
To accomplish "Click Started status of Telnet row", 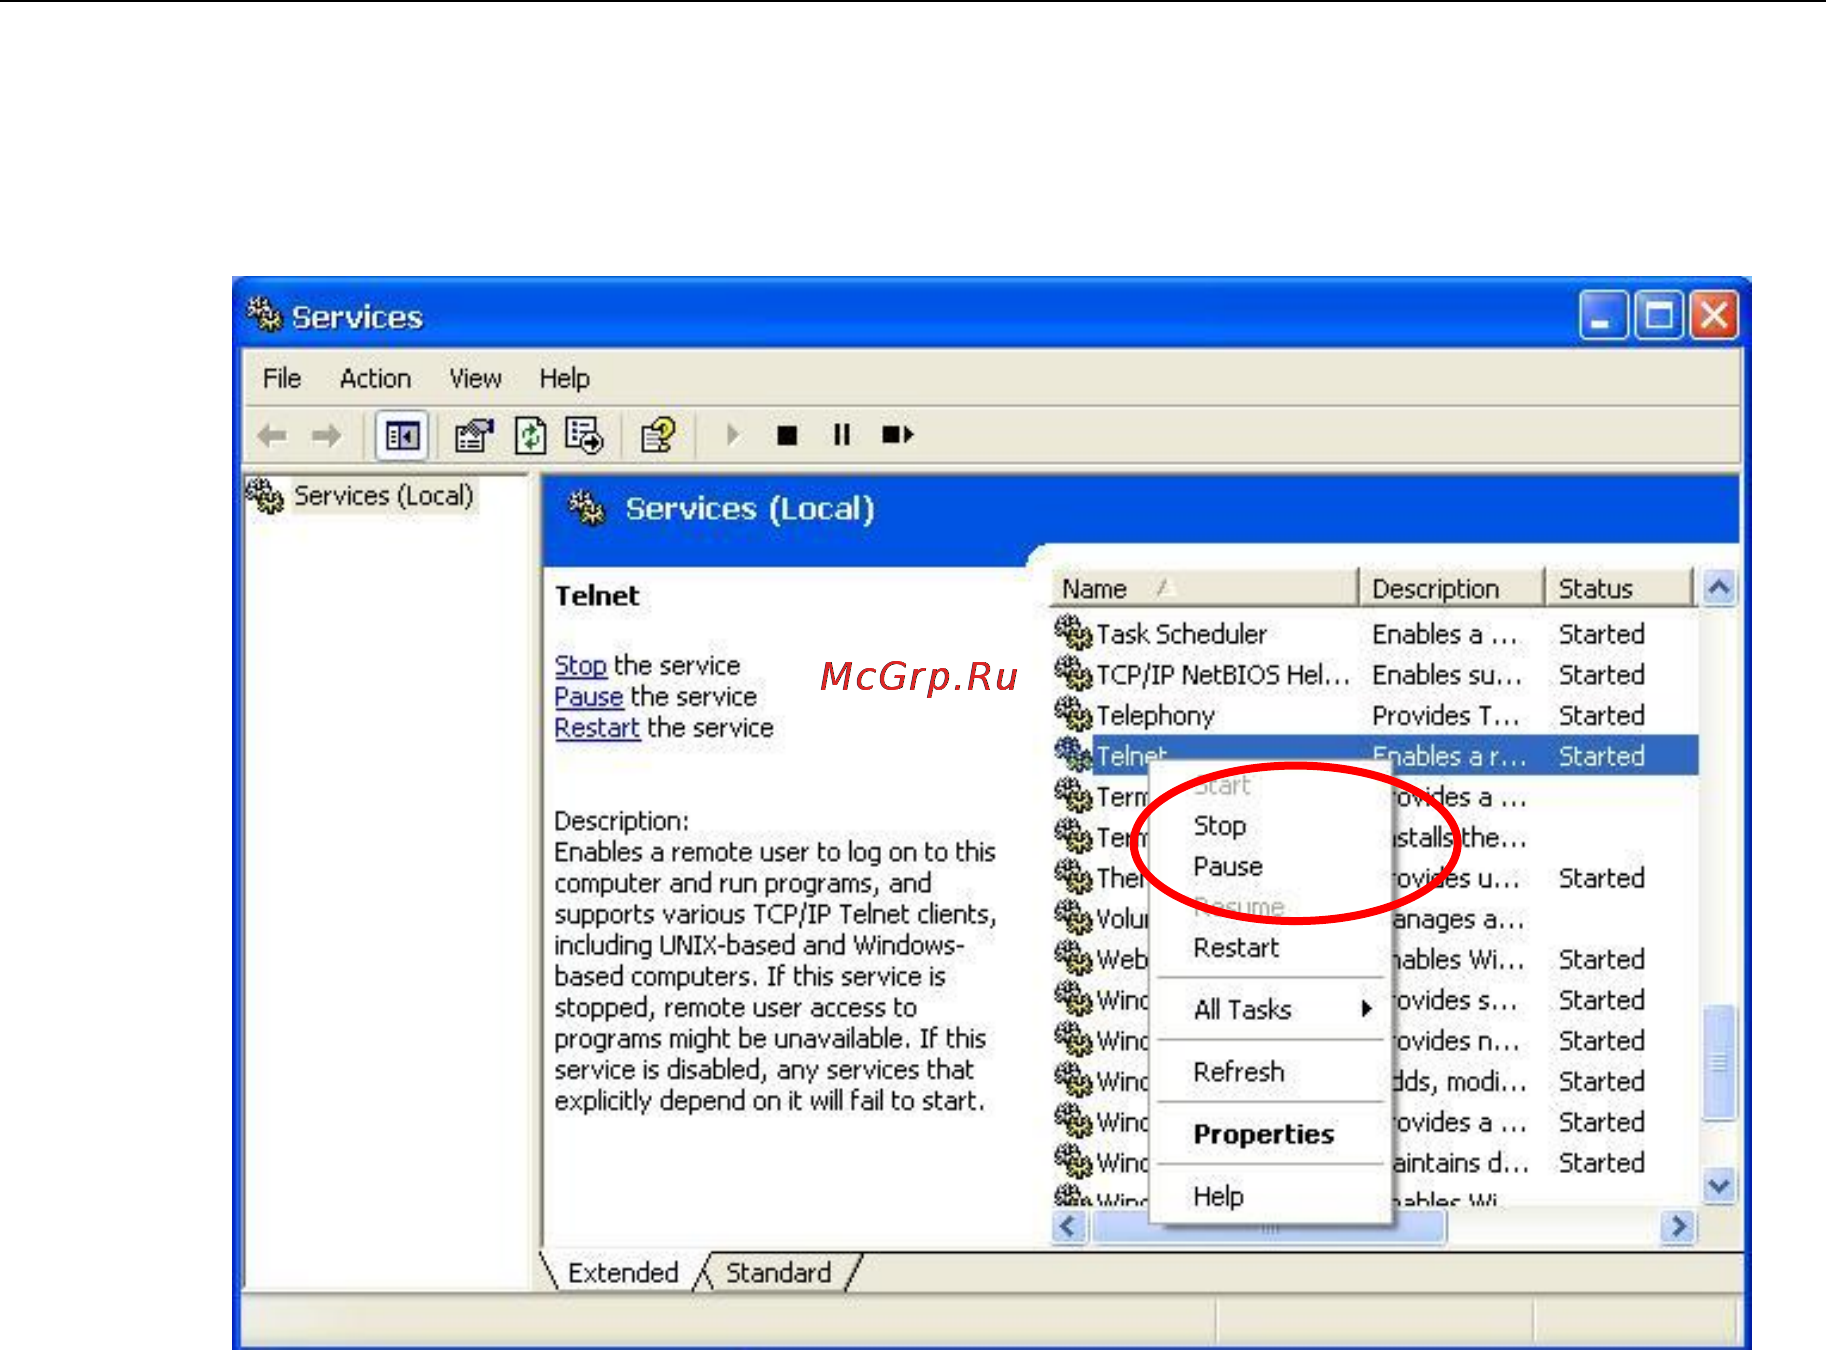I will pyautogui.click(x=1602, y=756).
